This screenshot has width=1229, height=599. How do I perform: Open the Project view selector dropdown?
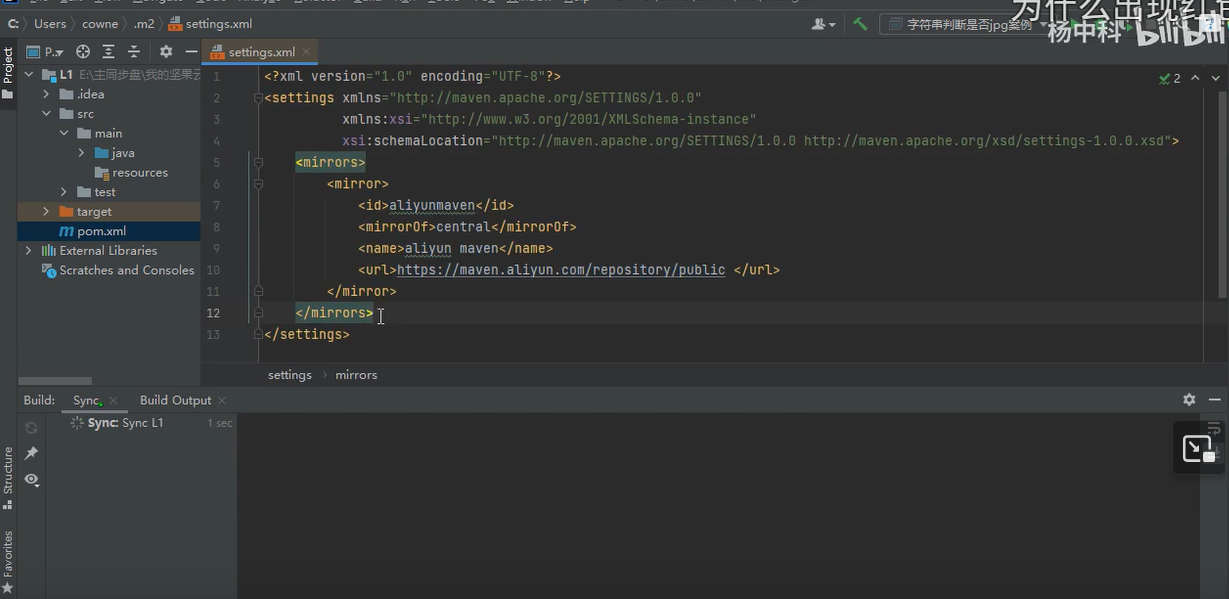pyautogui.click(x=45, y=52)
